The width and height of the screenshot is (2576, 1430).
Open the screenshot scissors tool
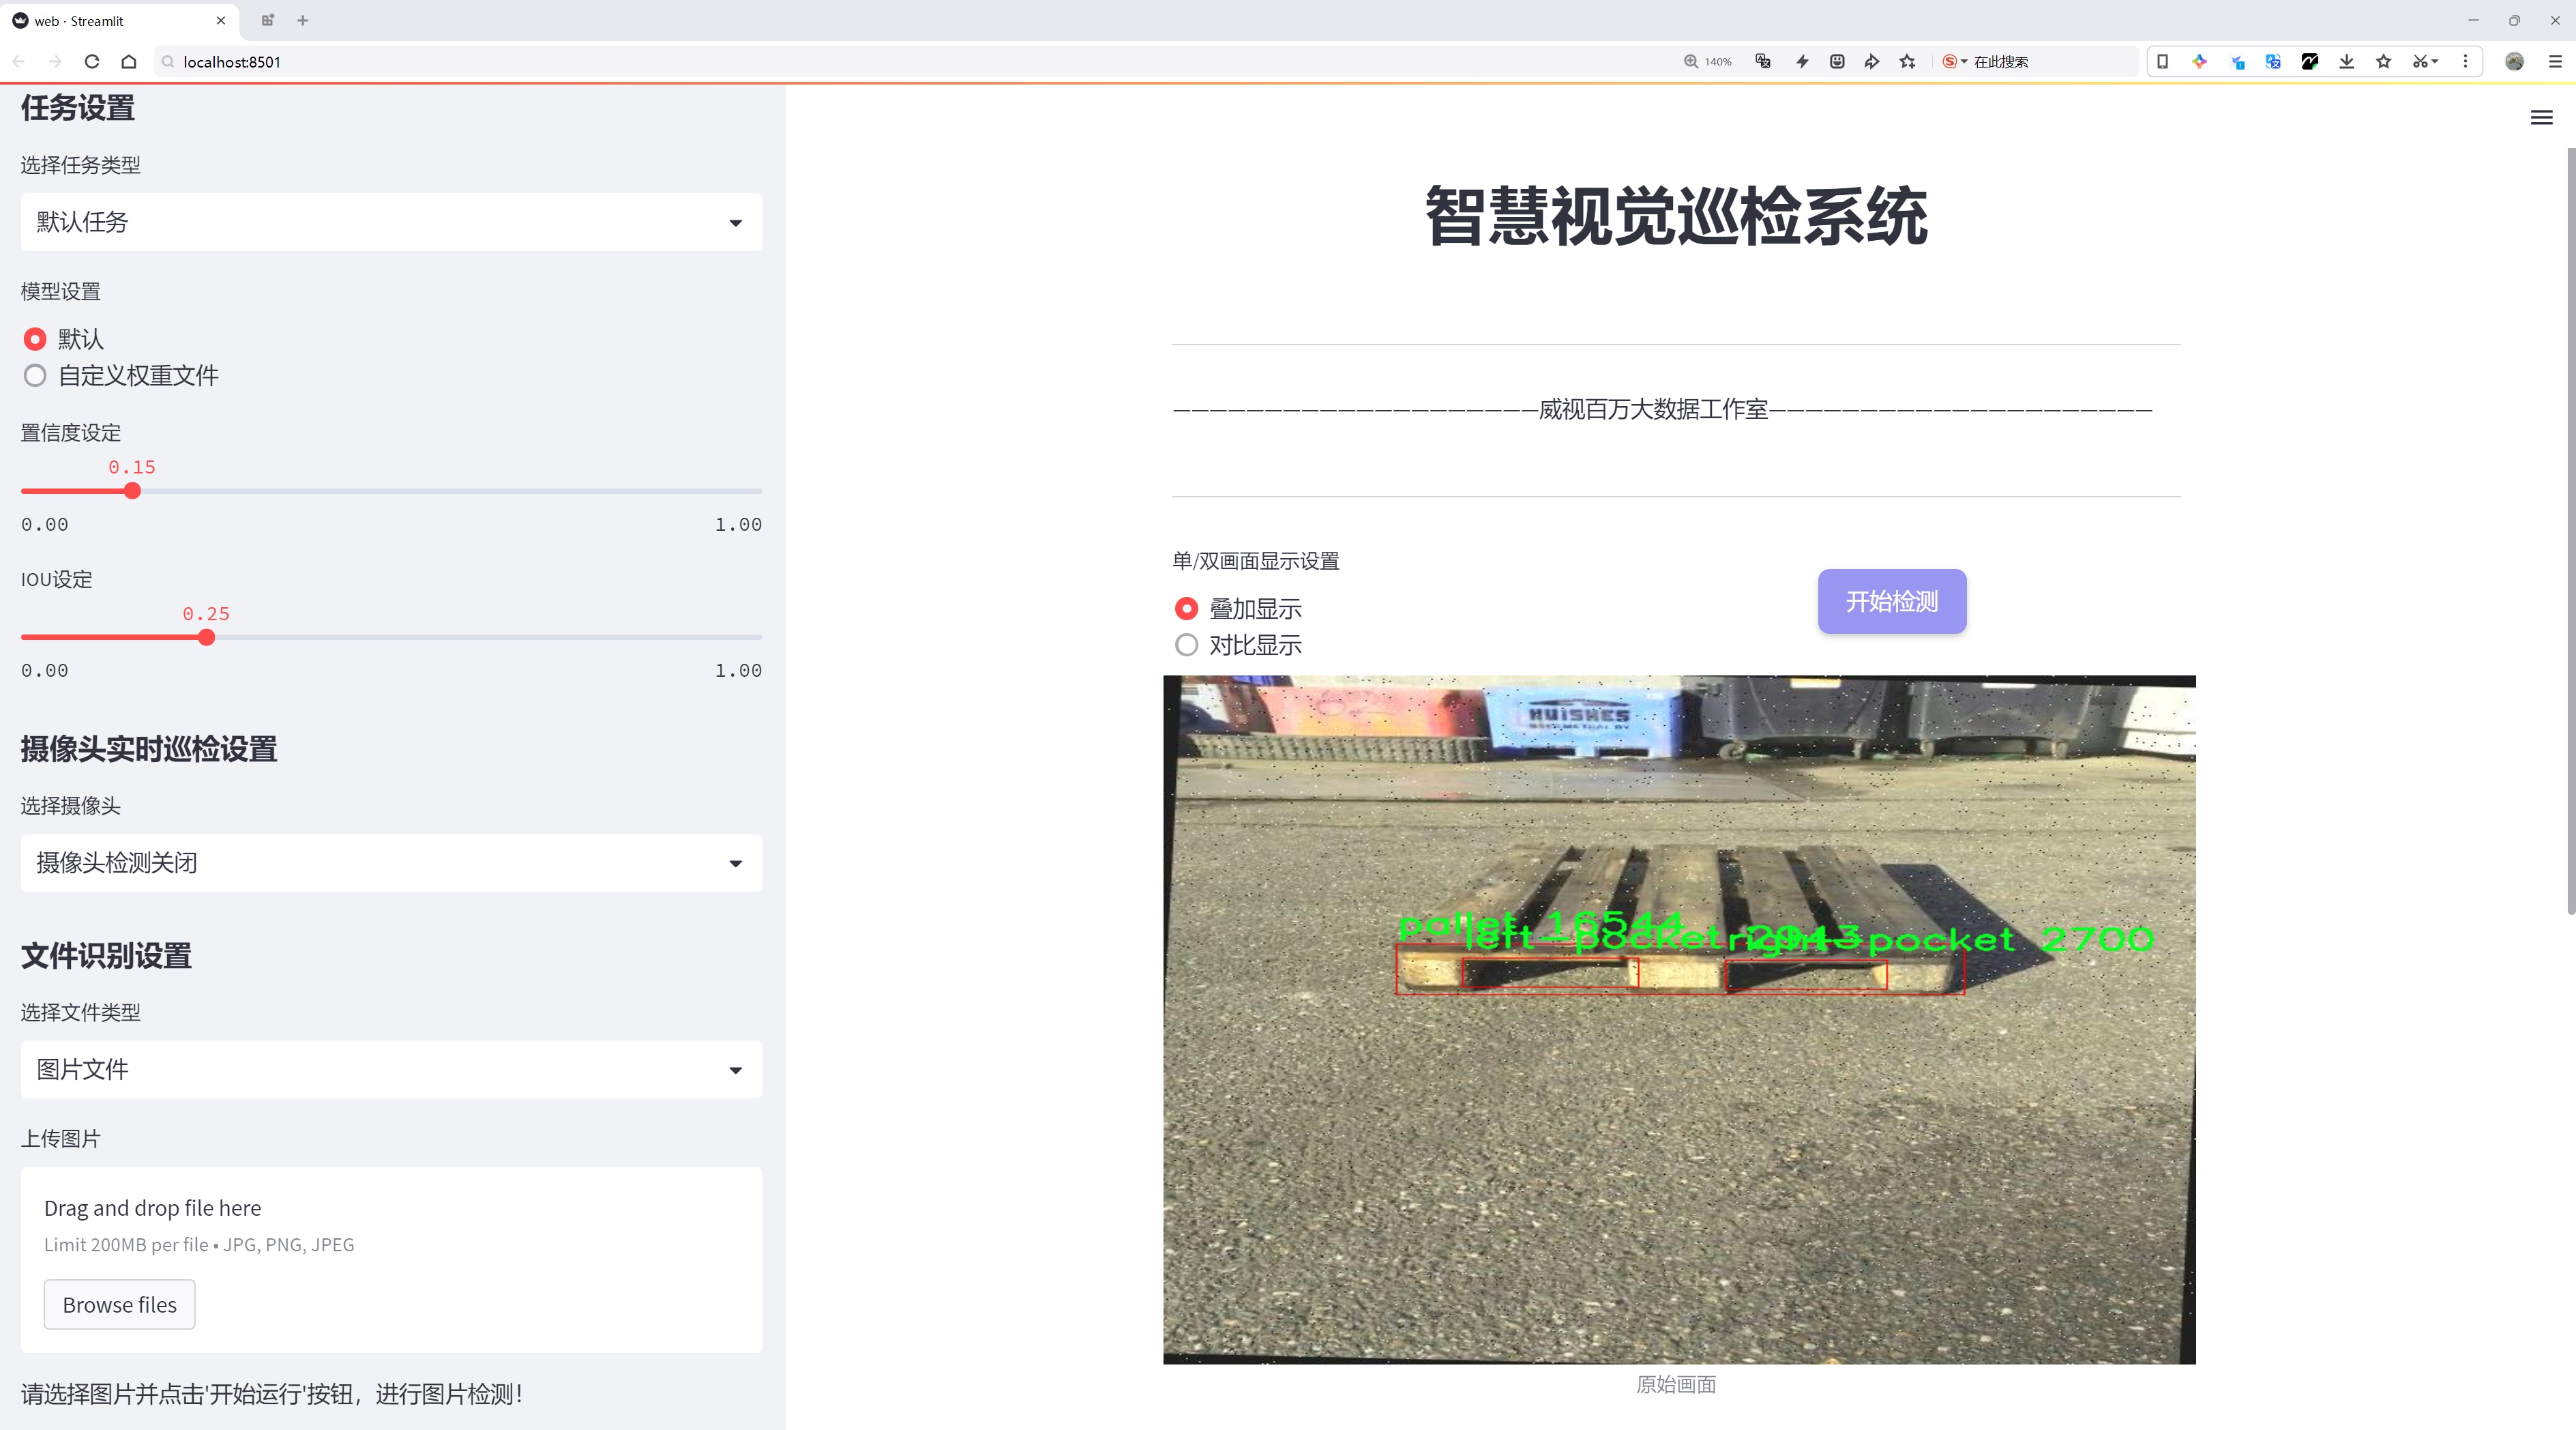(2419, 62)
